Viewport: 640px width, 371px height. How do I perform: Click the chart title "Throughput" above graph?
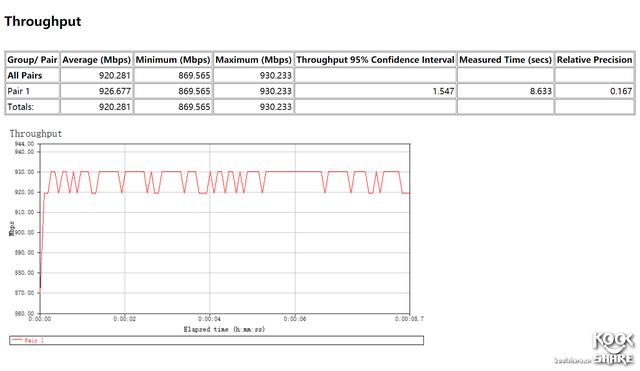[x=36, y=134]
